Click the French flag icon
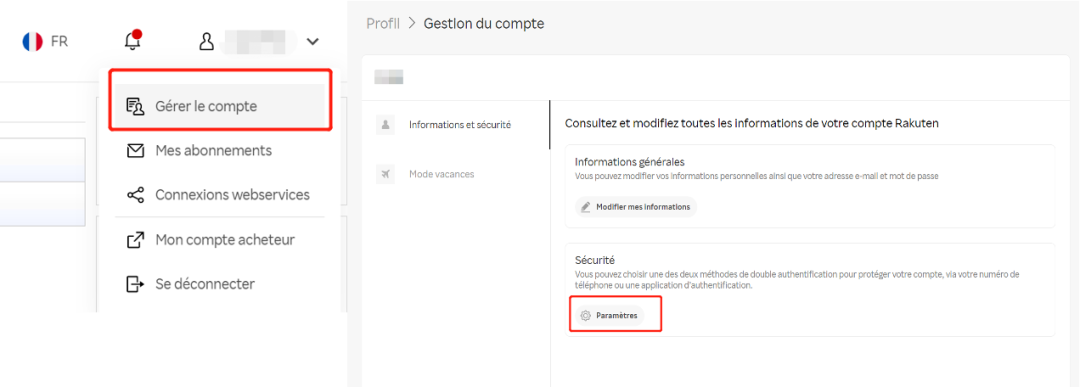Image resolution: width=1080 pixels, height=387 pixels. coord(32,41)
